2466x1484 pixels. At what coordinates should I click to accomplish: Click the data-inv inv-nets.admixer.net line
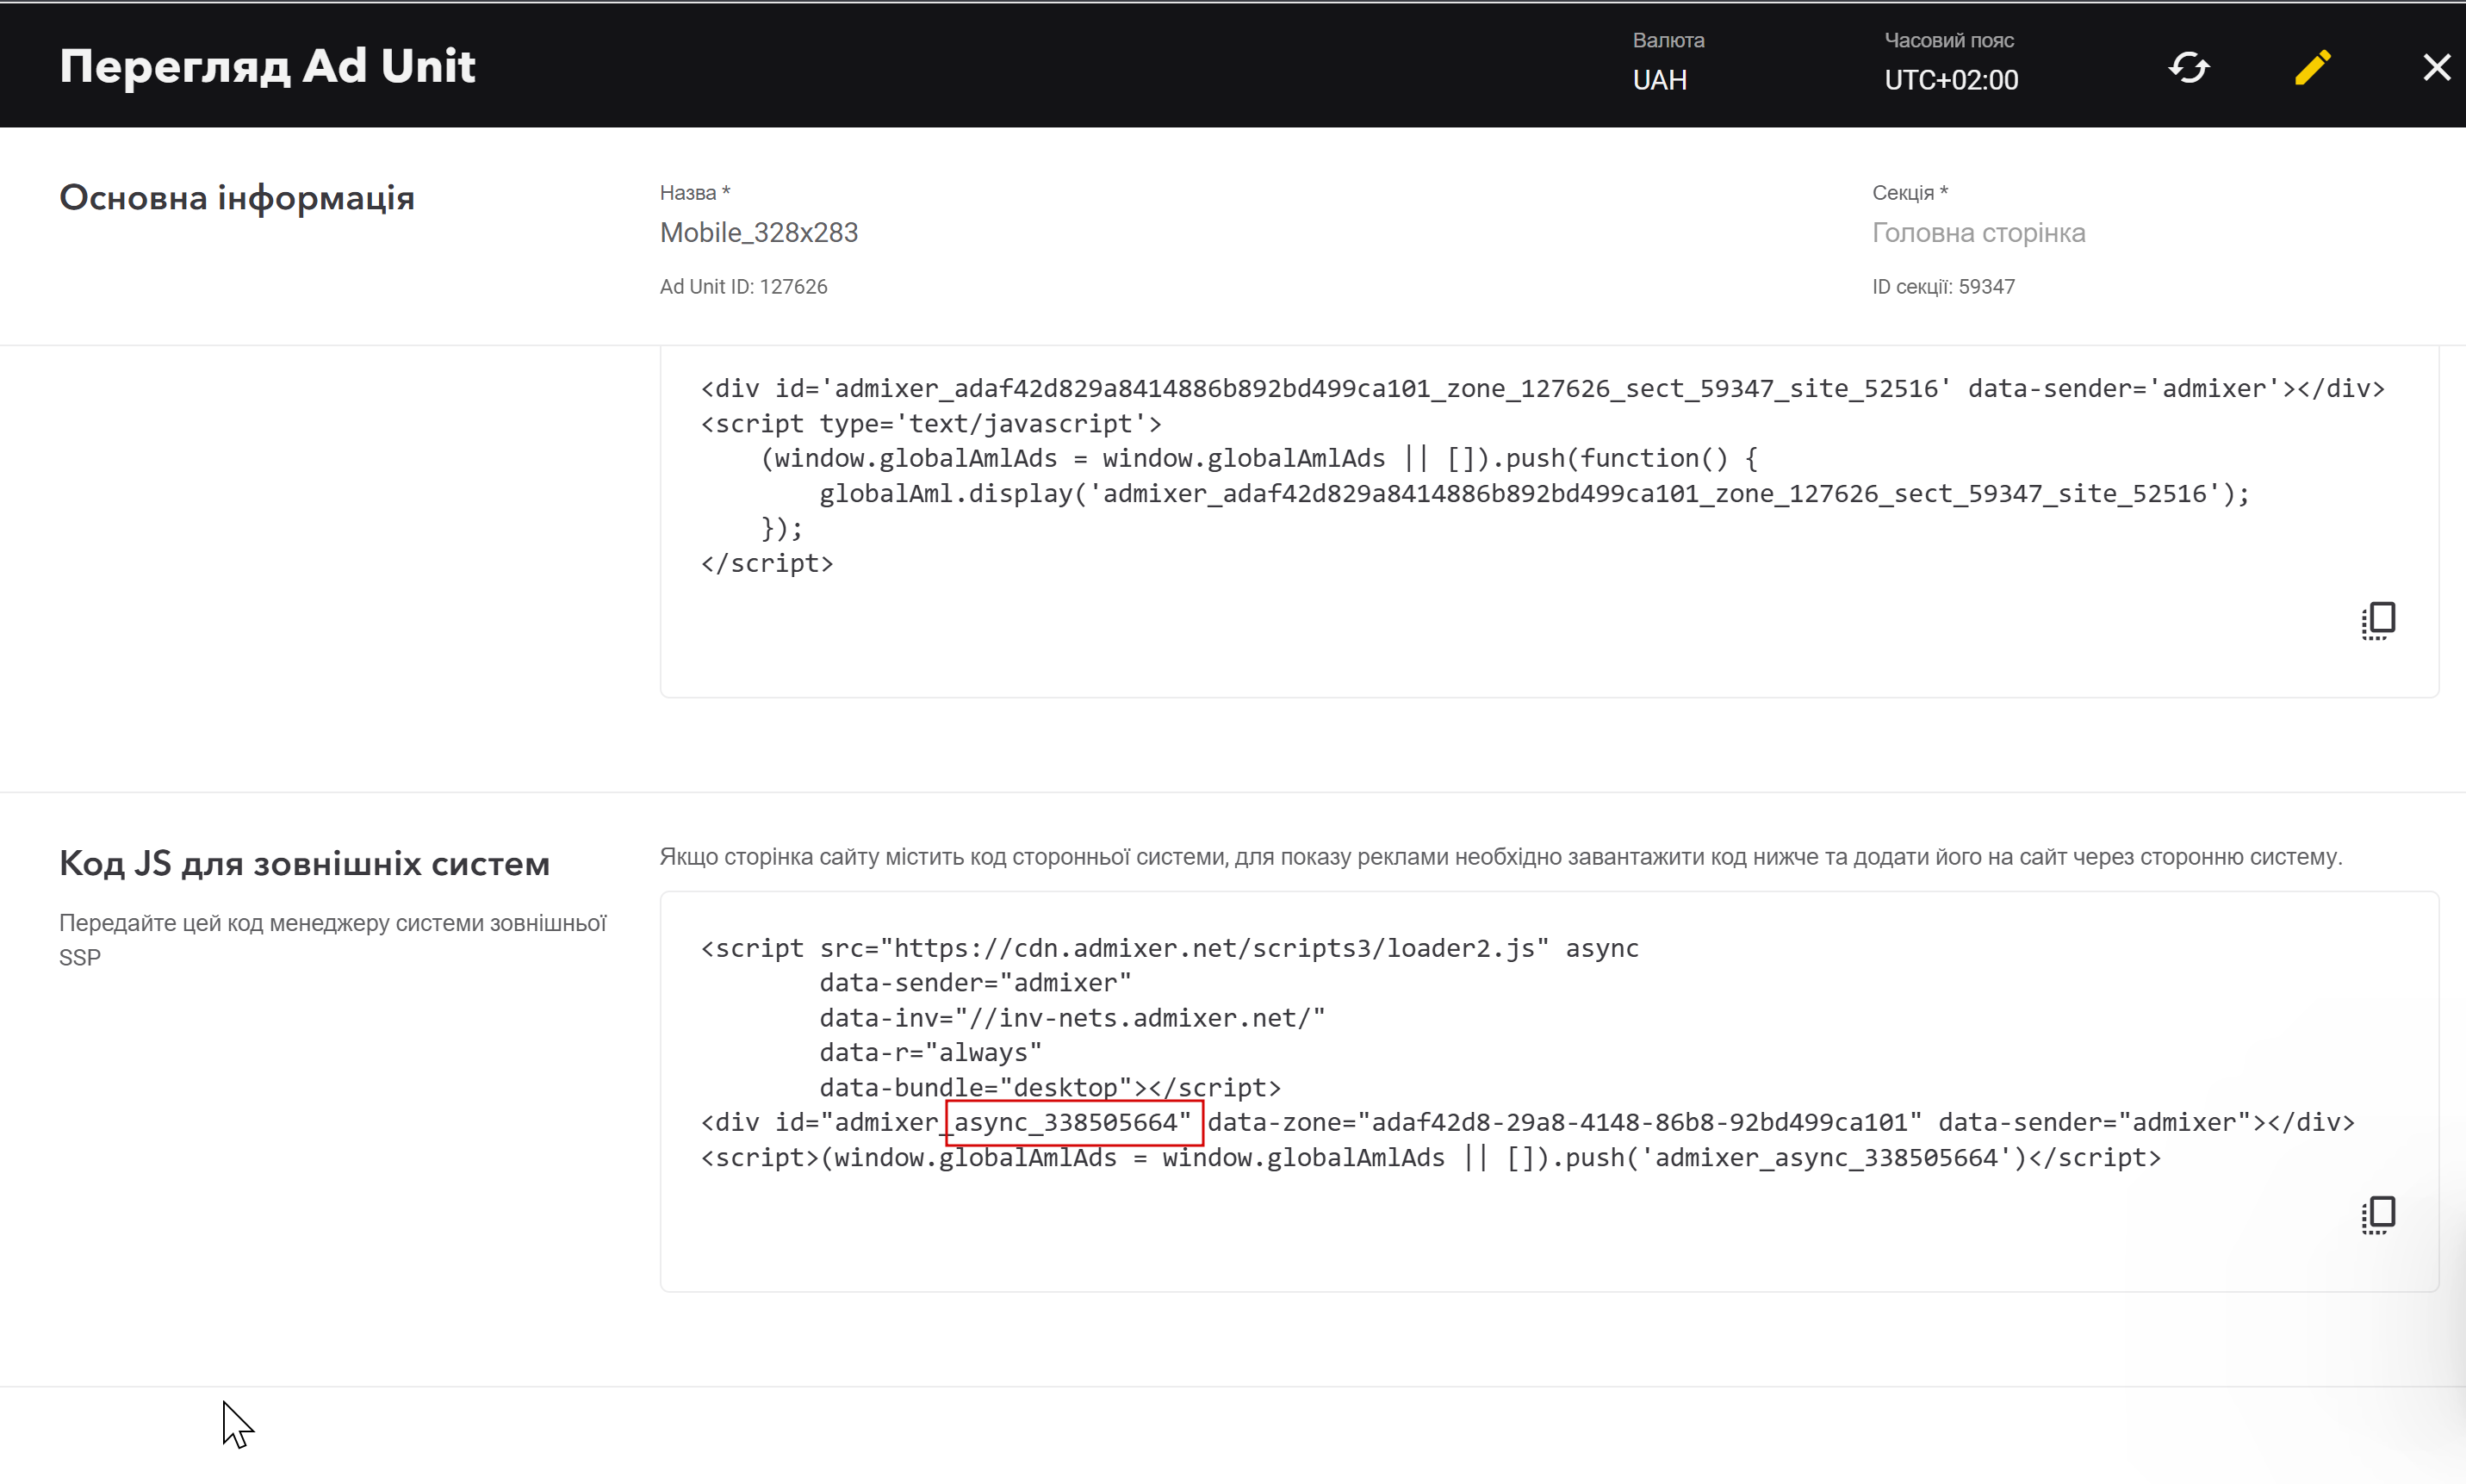pos(1072,1017)
